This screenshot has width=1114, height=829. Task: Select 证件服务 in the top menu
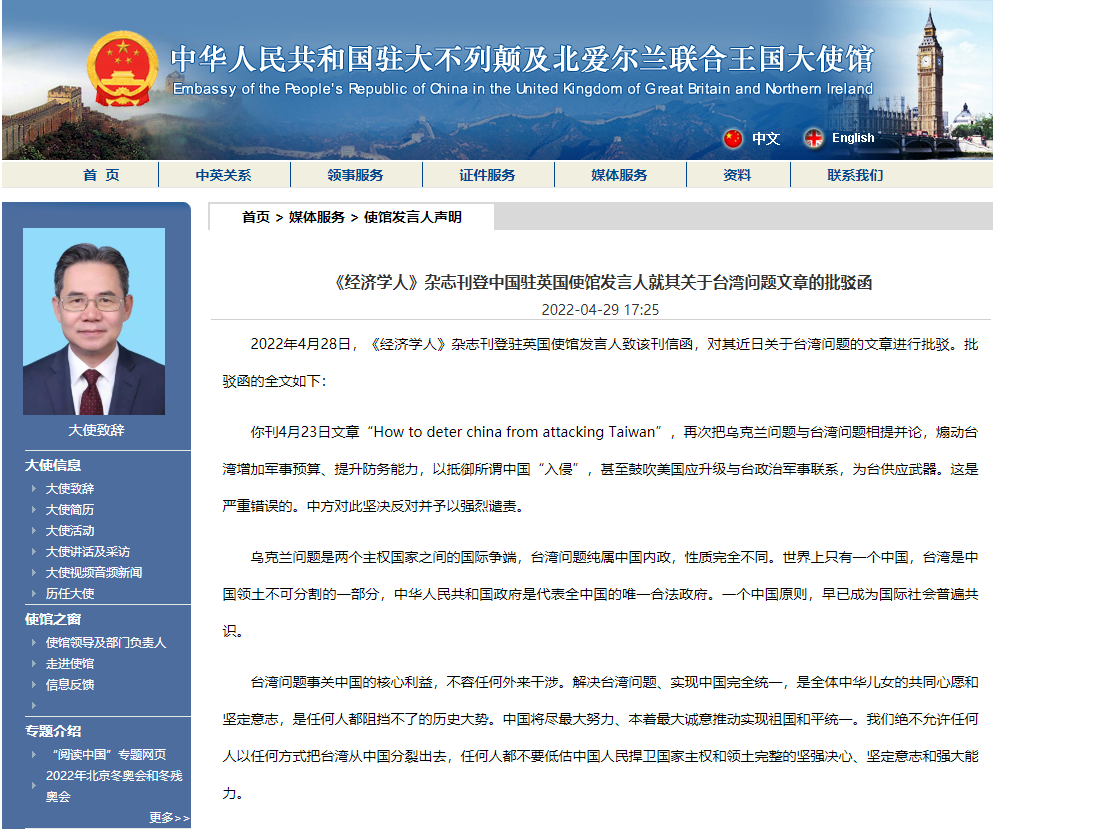[x=486, y=174]
